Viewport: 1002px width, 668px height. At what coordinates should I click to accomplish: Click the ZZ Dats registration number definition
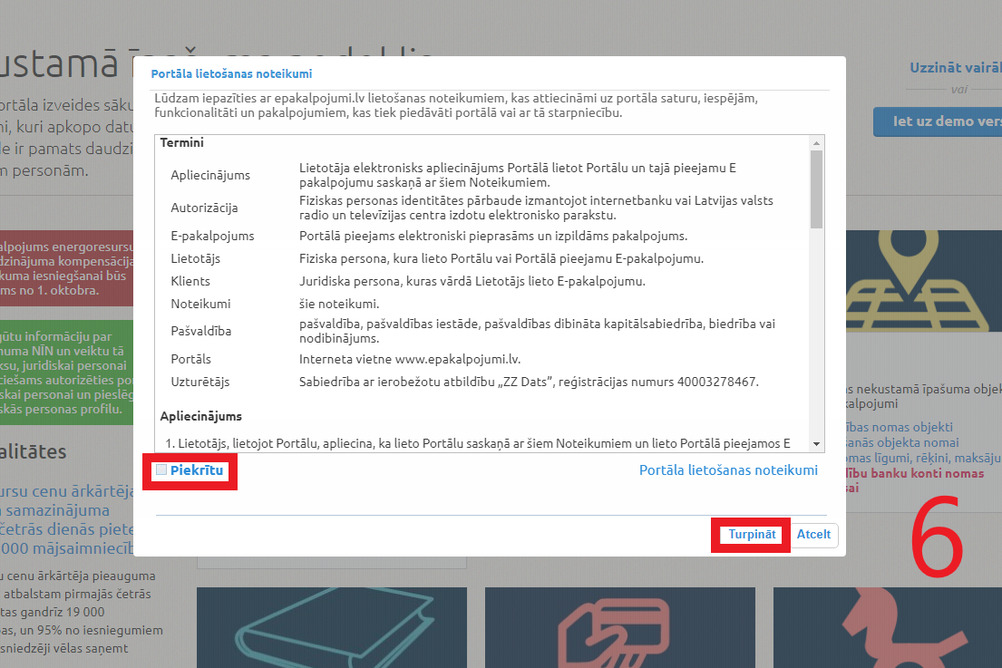tap(529, 382)
